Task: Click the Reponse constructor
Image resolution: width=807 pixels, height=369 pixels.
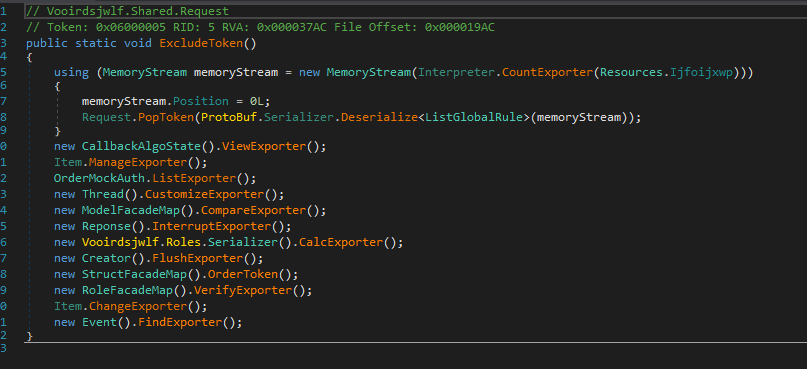Action: click(x=106, y=226)
